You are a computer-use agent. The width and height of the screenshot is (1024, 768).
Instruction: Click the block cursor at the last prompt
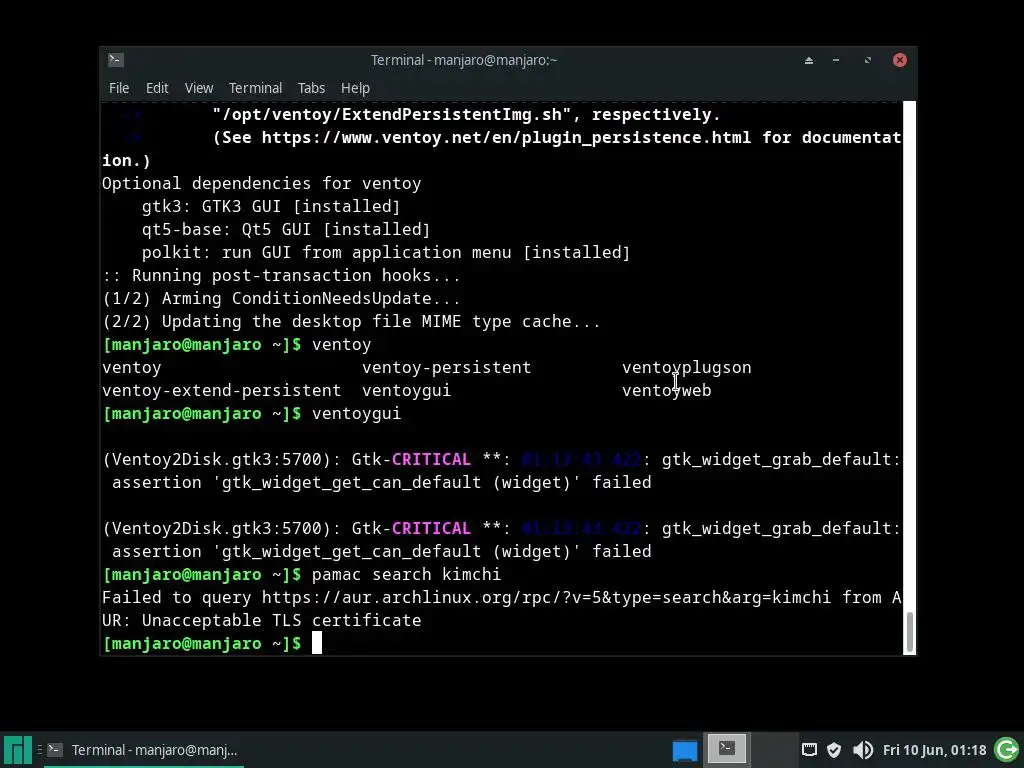(317, 643)
